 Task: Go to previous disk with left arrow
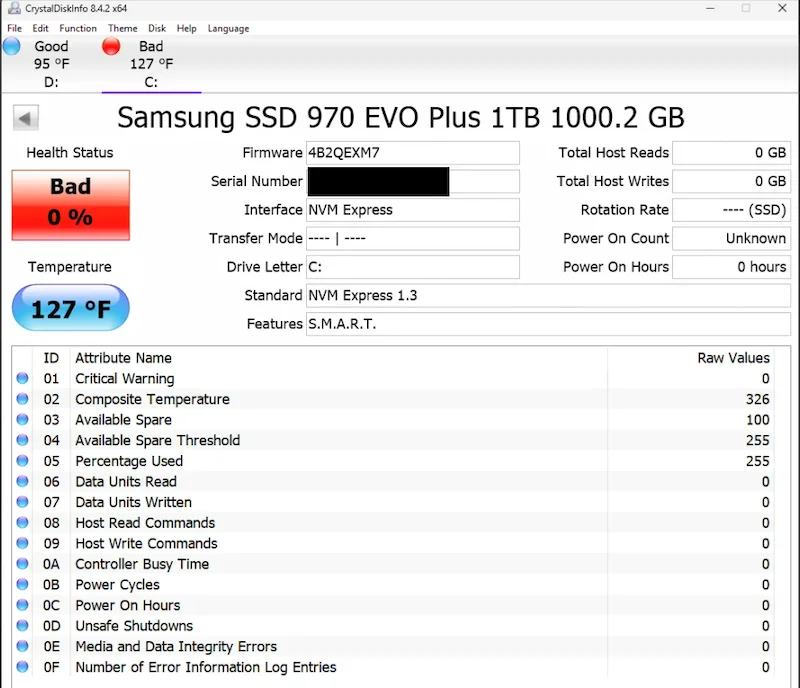[x=26, y=118]
